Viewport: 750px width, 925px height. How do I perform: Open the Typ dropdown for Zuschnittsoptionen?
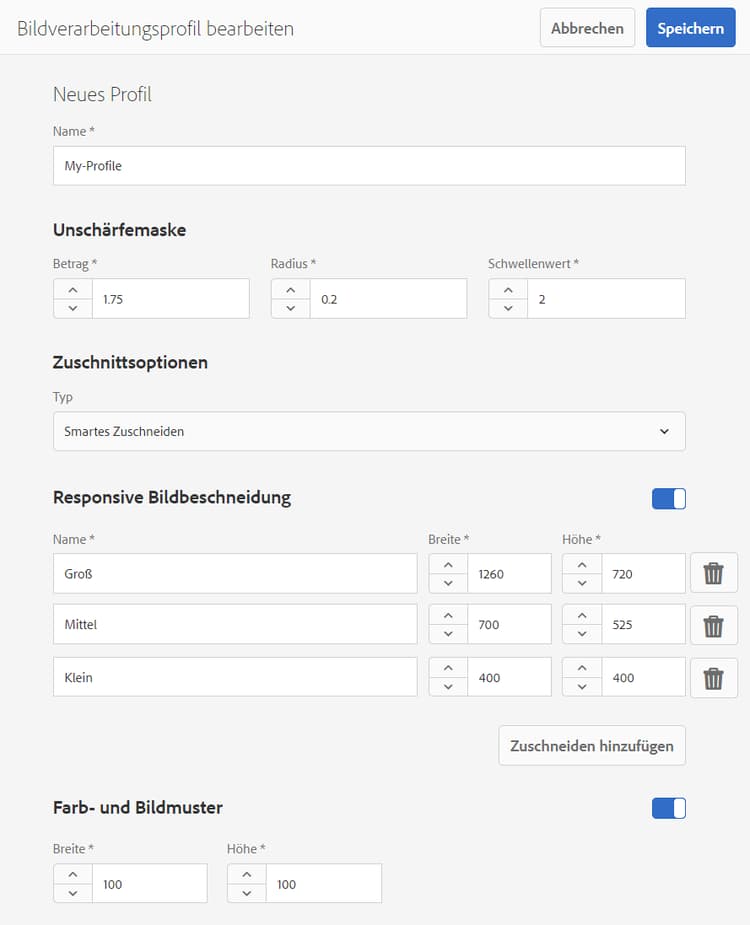(x=663, y=431)
